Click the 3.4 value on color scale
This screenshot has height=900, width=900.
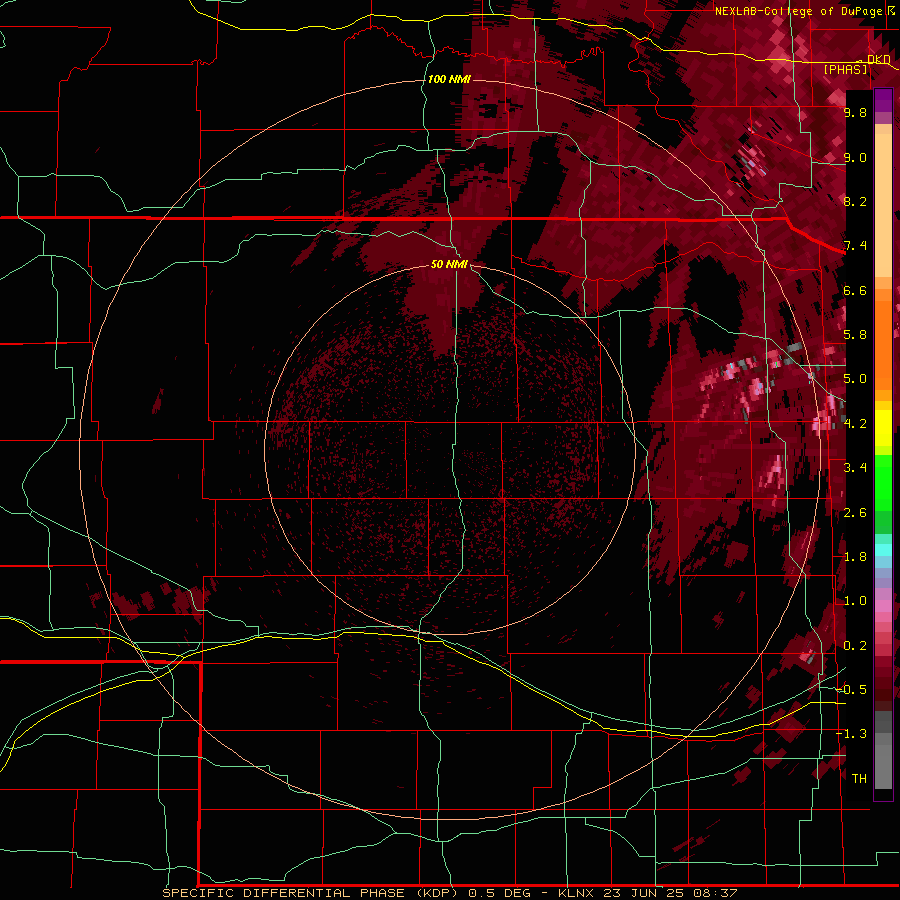coord(855,468)
